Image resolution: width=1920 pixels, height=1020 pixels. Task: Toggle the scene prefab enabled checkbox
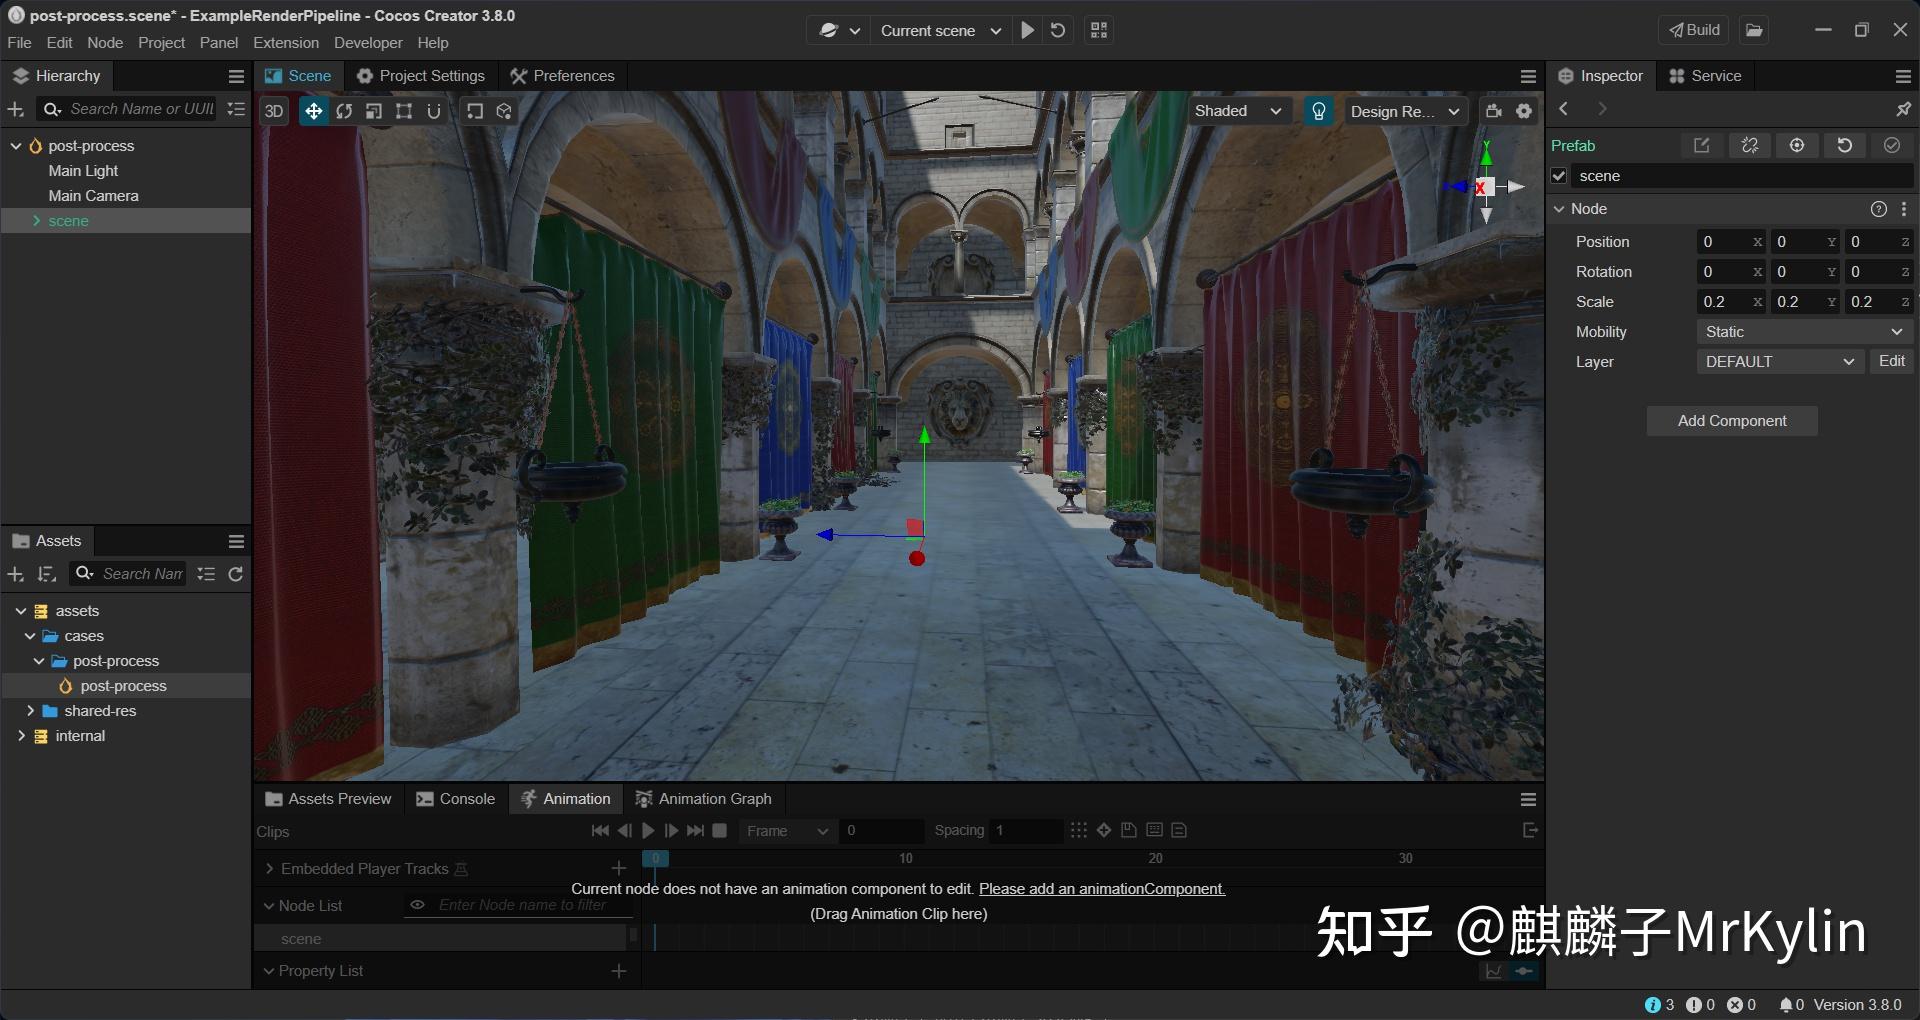click(x=1558, y=175)
